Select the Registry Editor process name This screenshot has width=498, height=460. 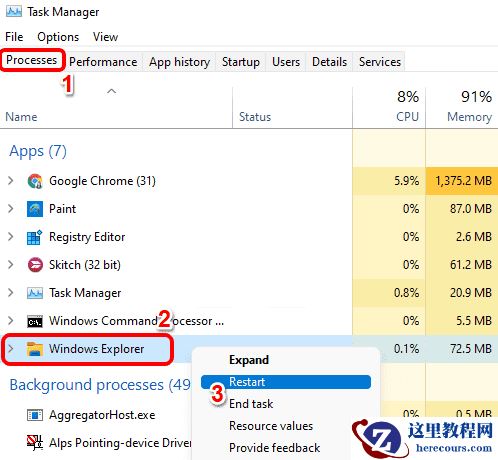tap(87, 237)
